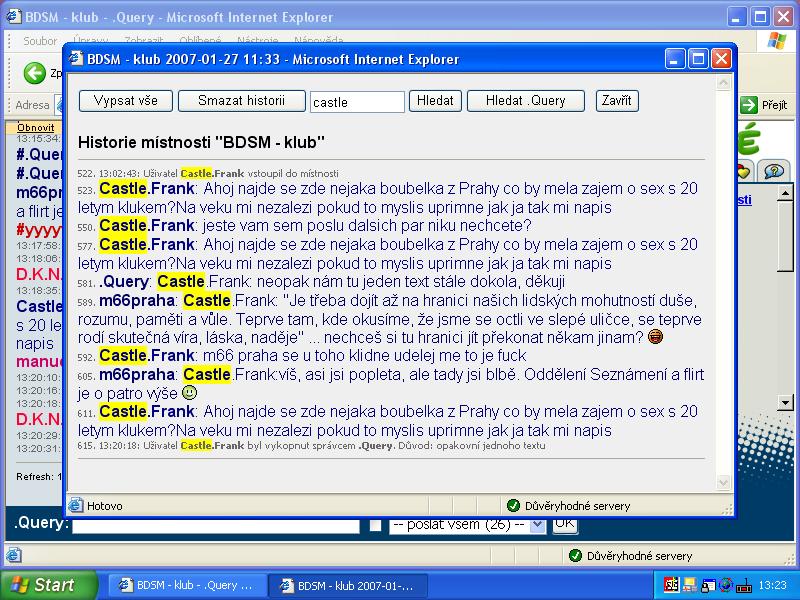Click the background chat pane's scroll down arrow
Image resolution: width=800 pixels, height=600 pixels.
click(x=785, y=402)
